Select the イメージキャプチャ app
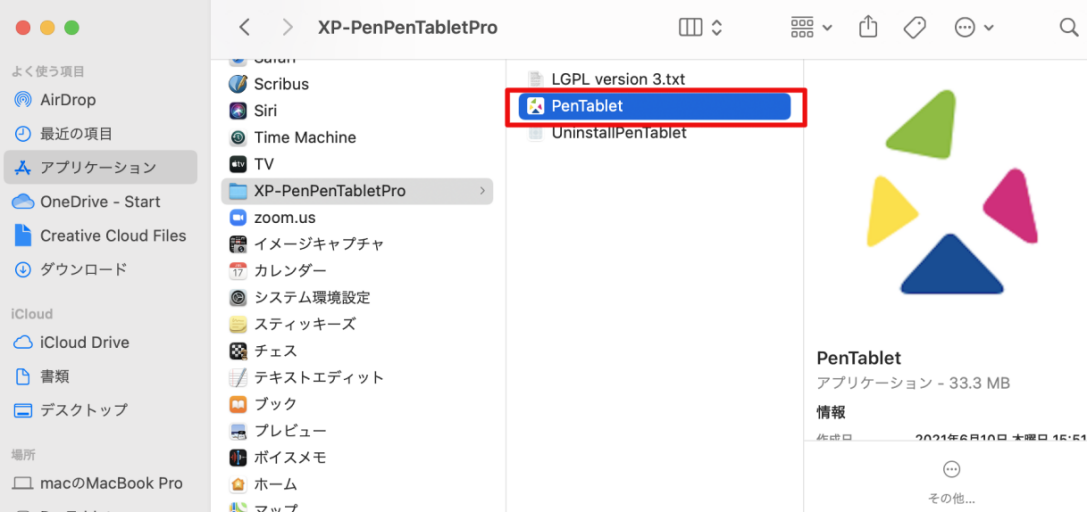 pos(357,244)
